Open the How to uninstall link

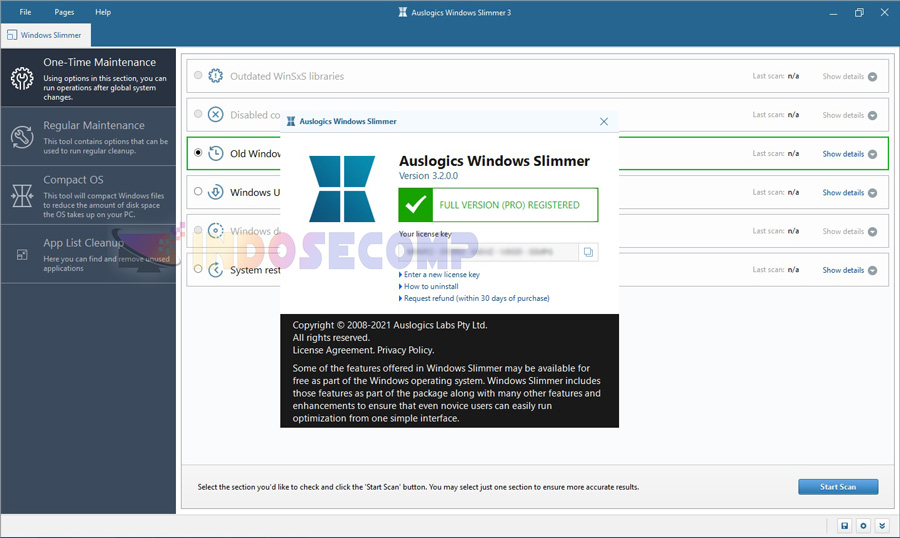click(431, 287)
